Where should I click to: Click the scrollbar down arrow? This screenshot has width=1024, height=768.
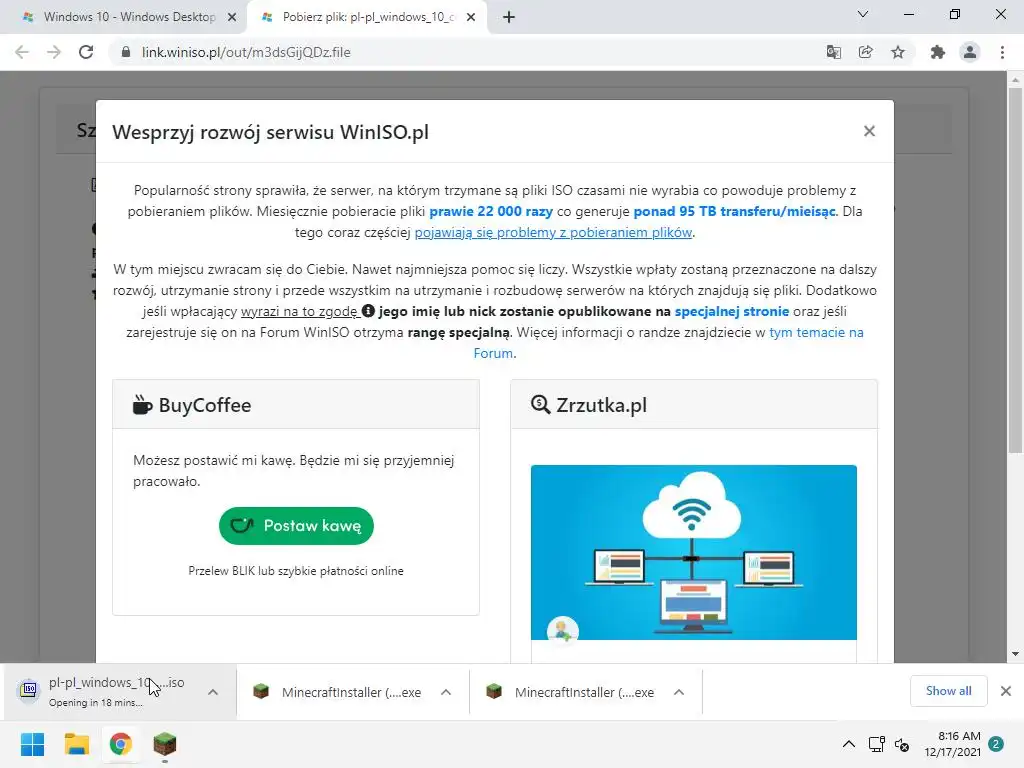pyautogui.click(x=1015, y=654)
